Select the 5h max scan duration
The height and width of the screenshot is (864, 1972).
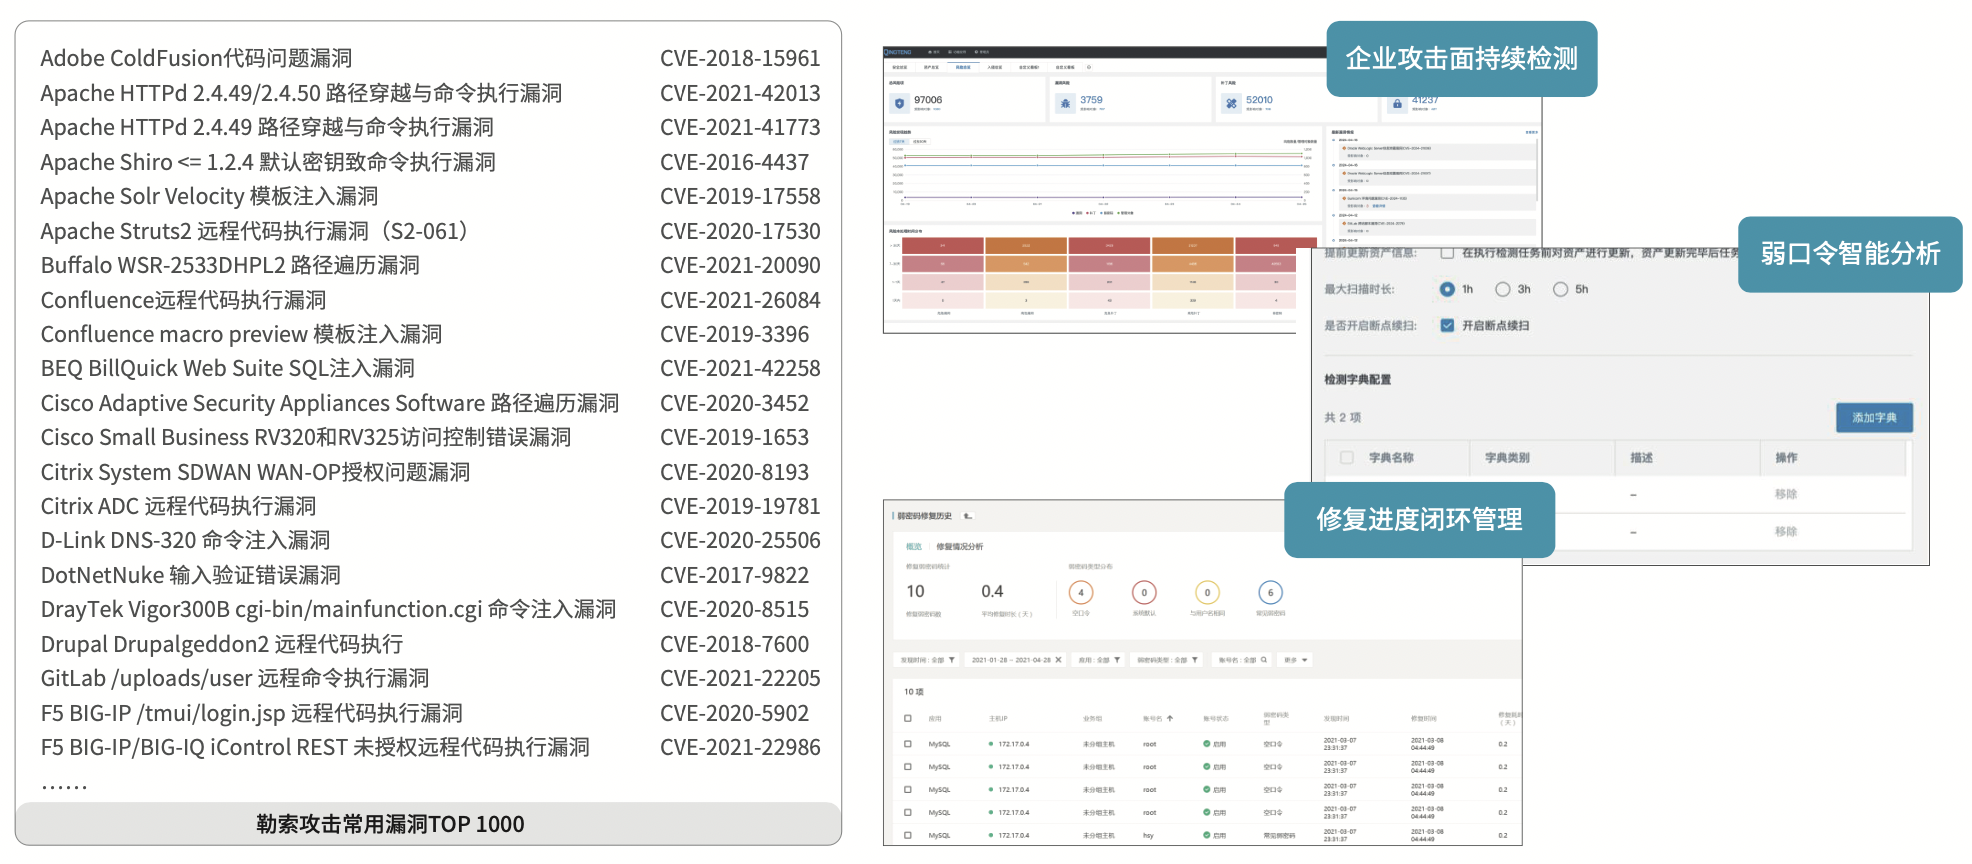click(1560, 289)
